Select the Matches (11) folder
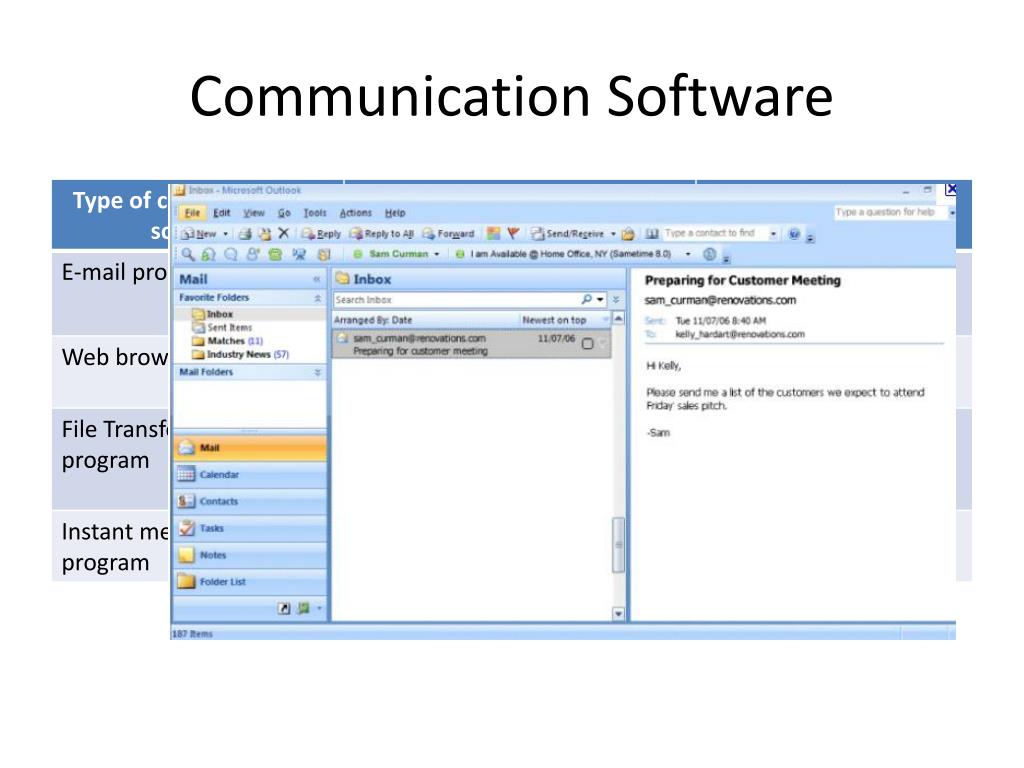The width and height of the screenshot is (1024, 768). (227, 341)
